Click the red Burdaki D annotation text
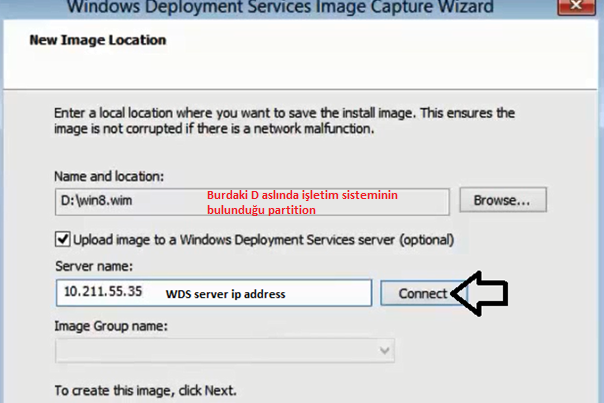Image resolution: width=604 pixels, height=403 pixels. click(x=302, y=202)
